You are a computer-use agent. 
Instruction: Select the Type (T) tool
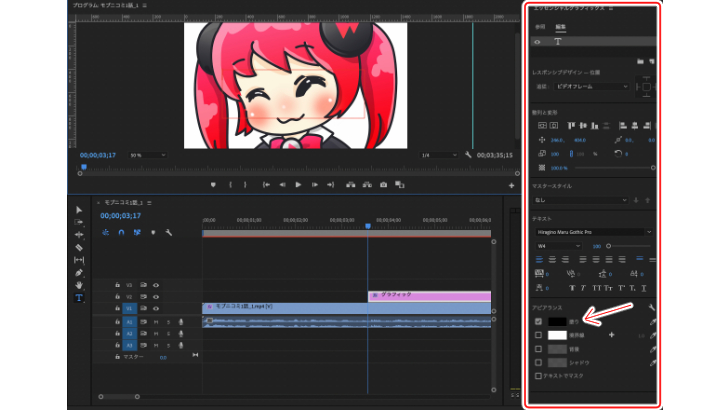(x=79, y=298)
